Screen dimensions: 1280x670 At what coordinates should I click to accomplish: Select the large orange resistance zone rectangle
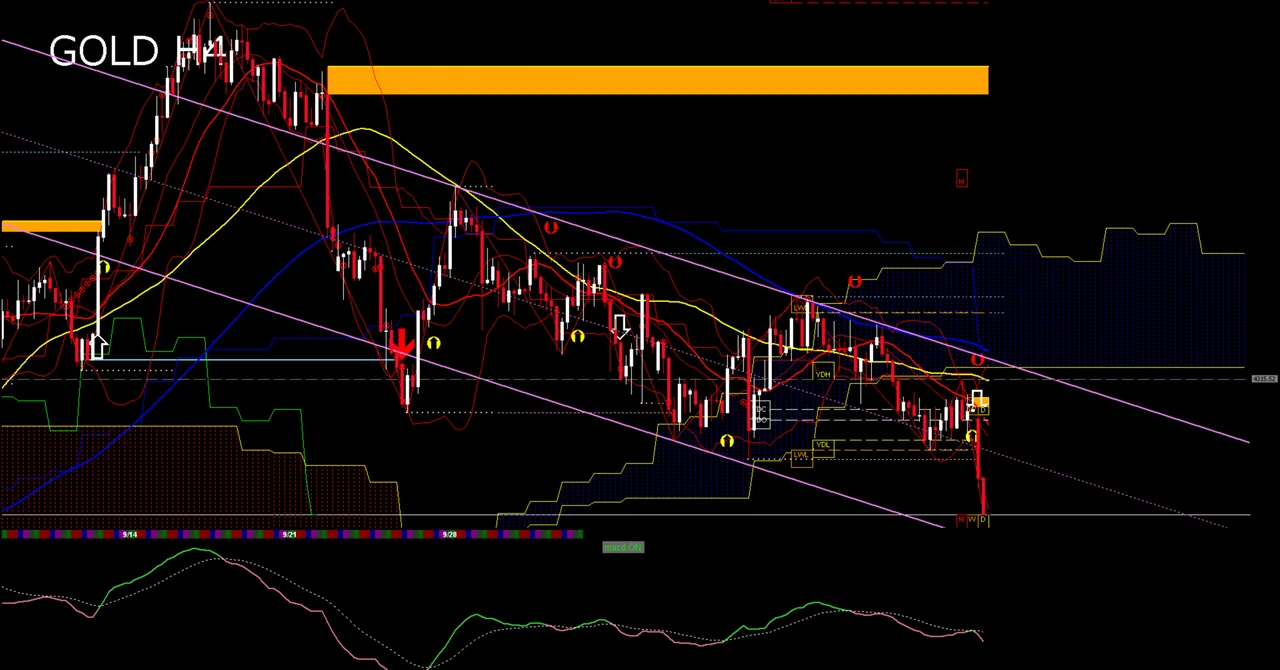pos(658,80)
